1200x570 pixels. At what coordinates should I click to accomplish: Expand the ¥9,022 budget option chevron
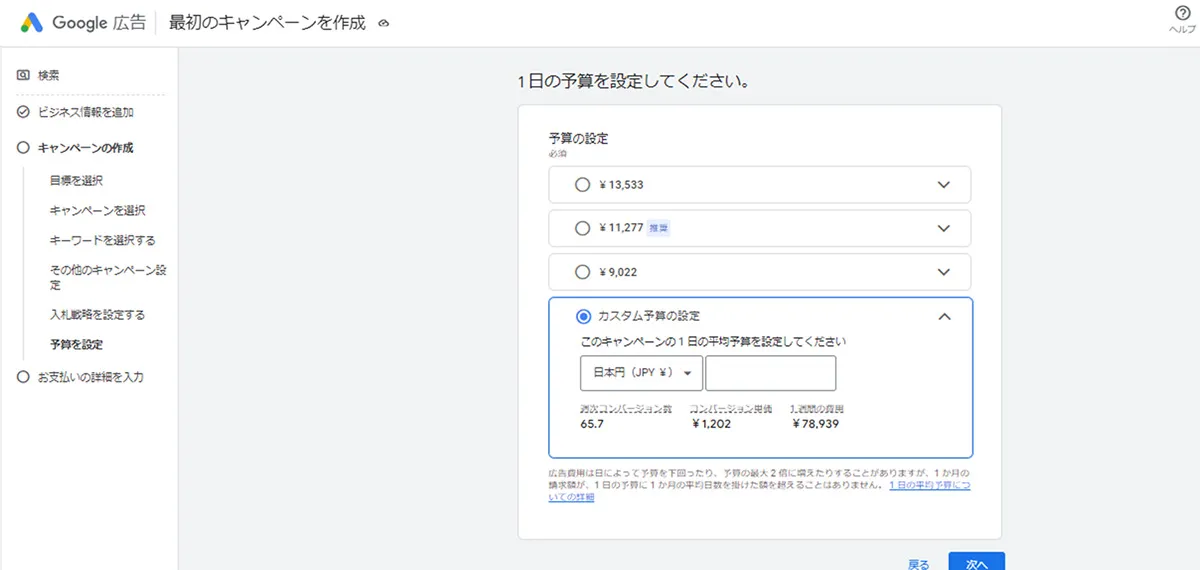tap(943, 271)
